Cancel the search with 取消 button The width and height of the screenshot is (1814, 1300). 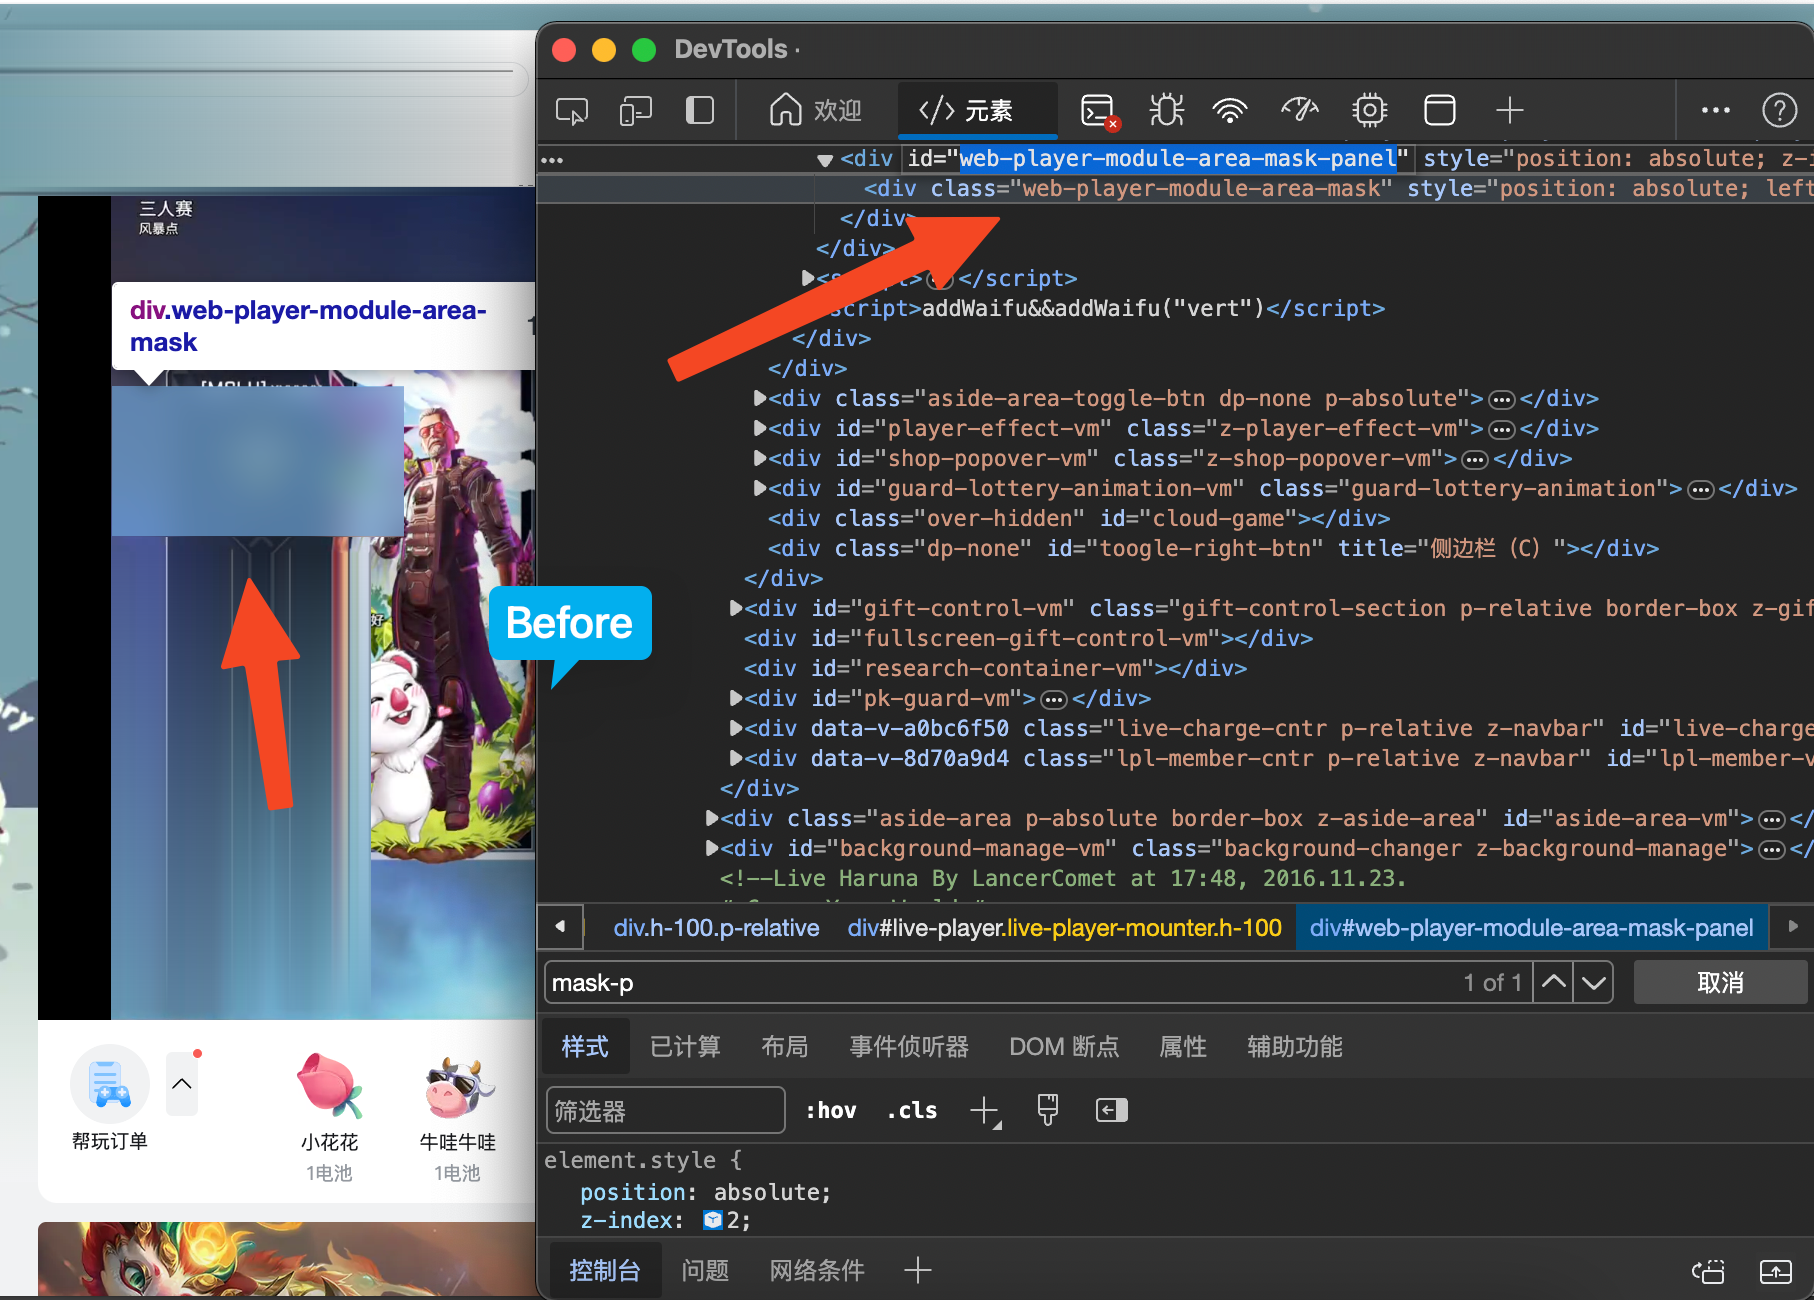[1721, 983]
